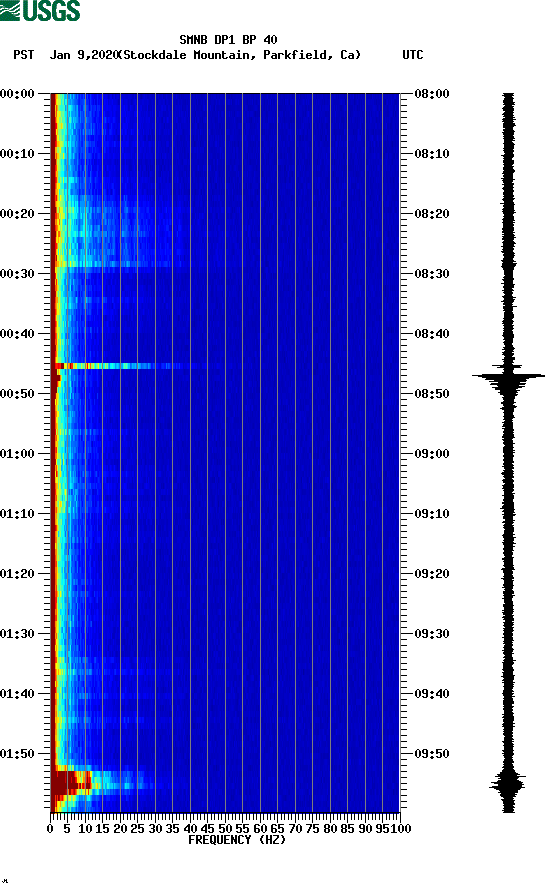Click the frequency tick label 20
The height and width of the screenshot is (892, 552).
tap(120, 829)
